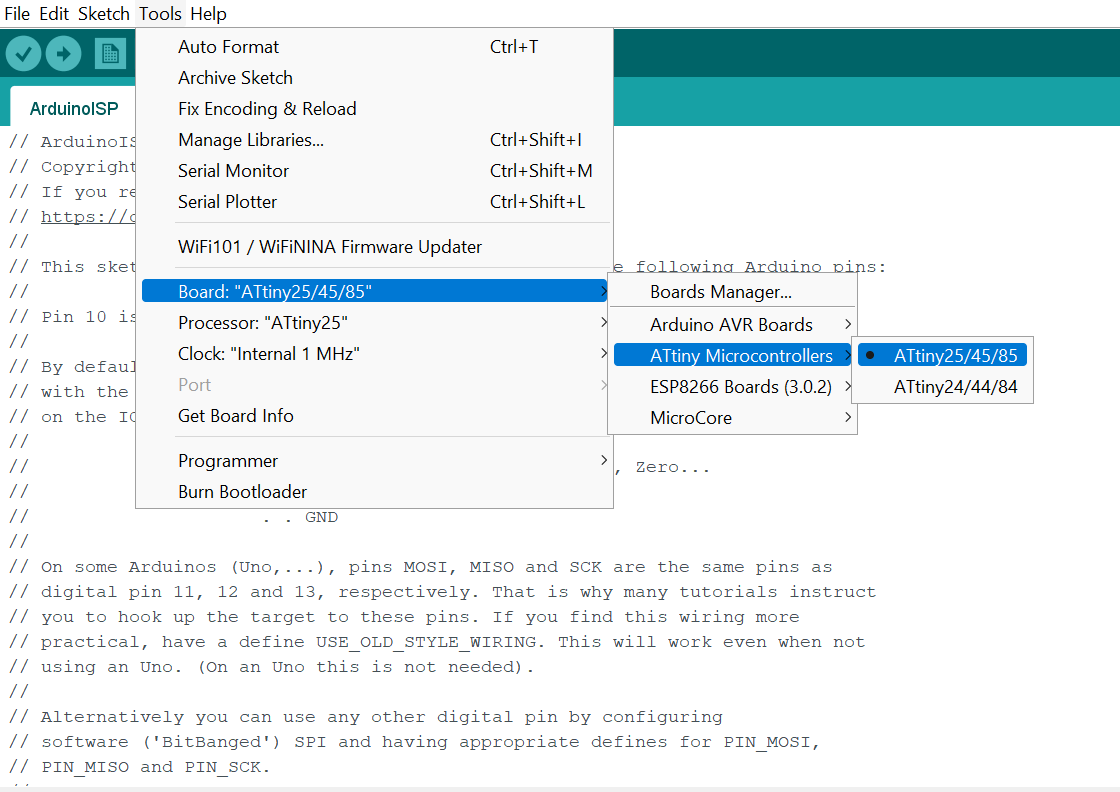
Task: Click the Upload arrow toolbar icon
Action: [63, 53]
